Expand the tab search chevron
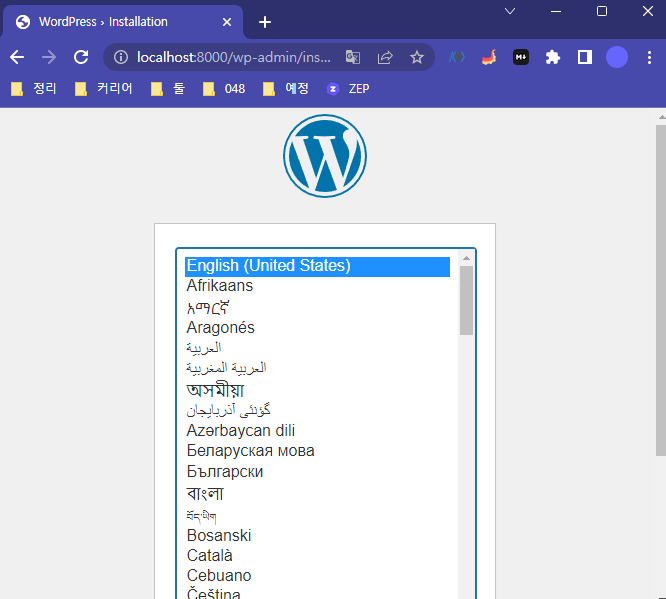The height and width of the screenshot is (599, 666). click(510, 11)
